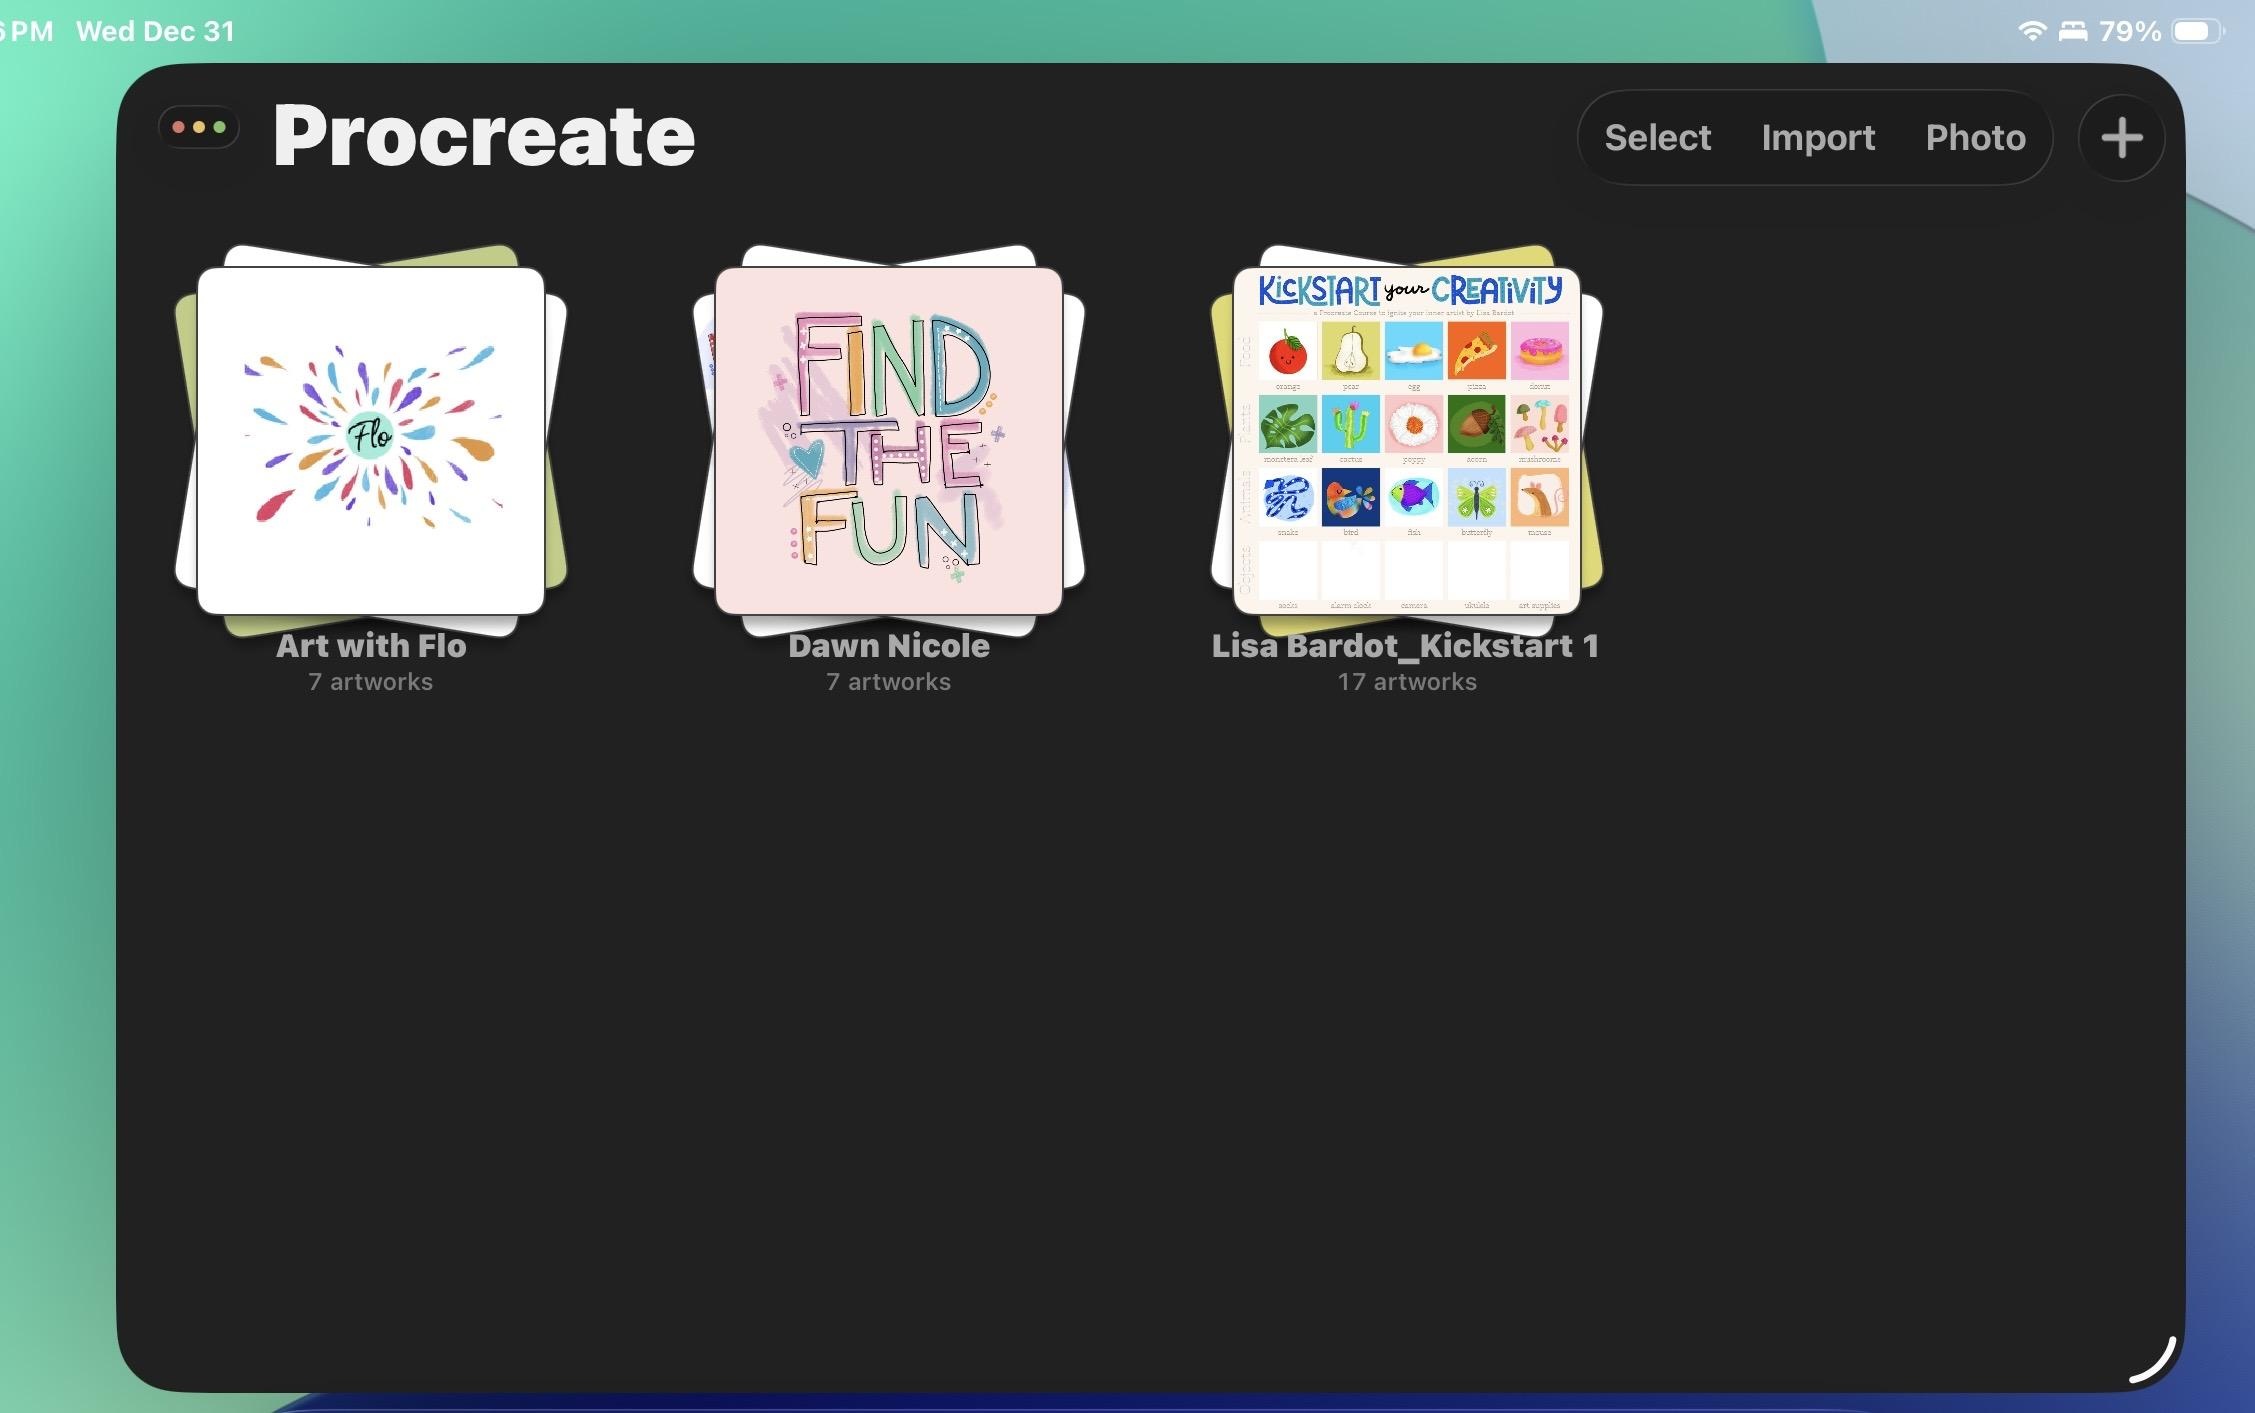Tap Photo to import from Photos
Screen dimensions: 2255x1413
[x=1975, y=138]
